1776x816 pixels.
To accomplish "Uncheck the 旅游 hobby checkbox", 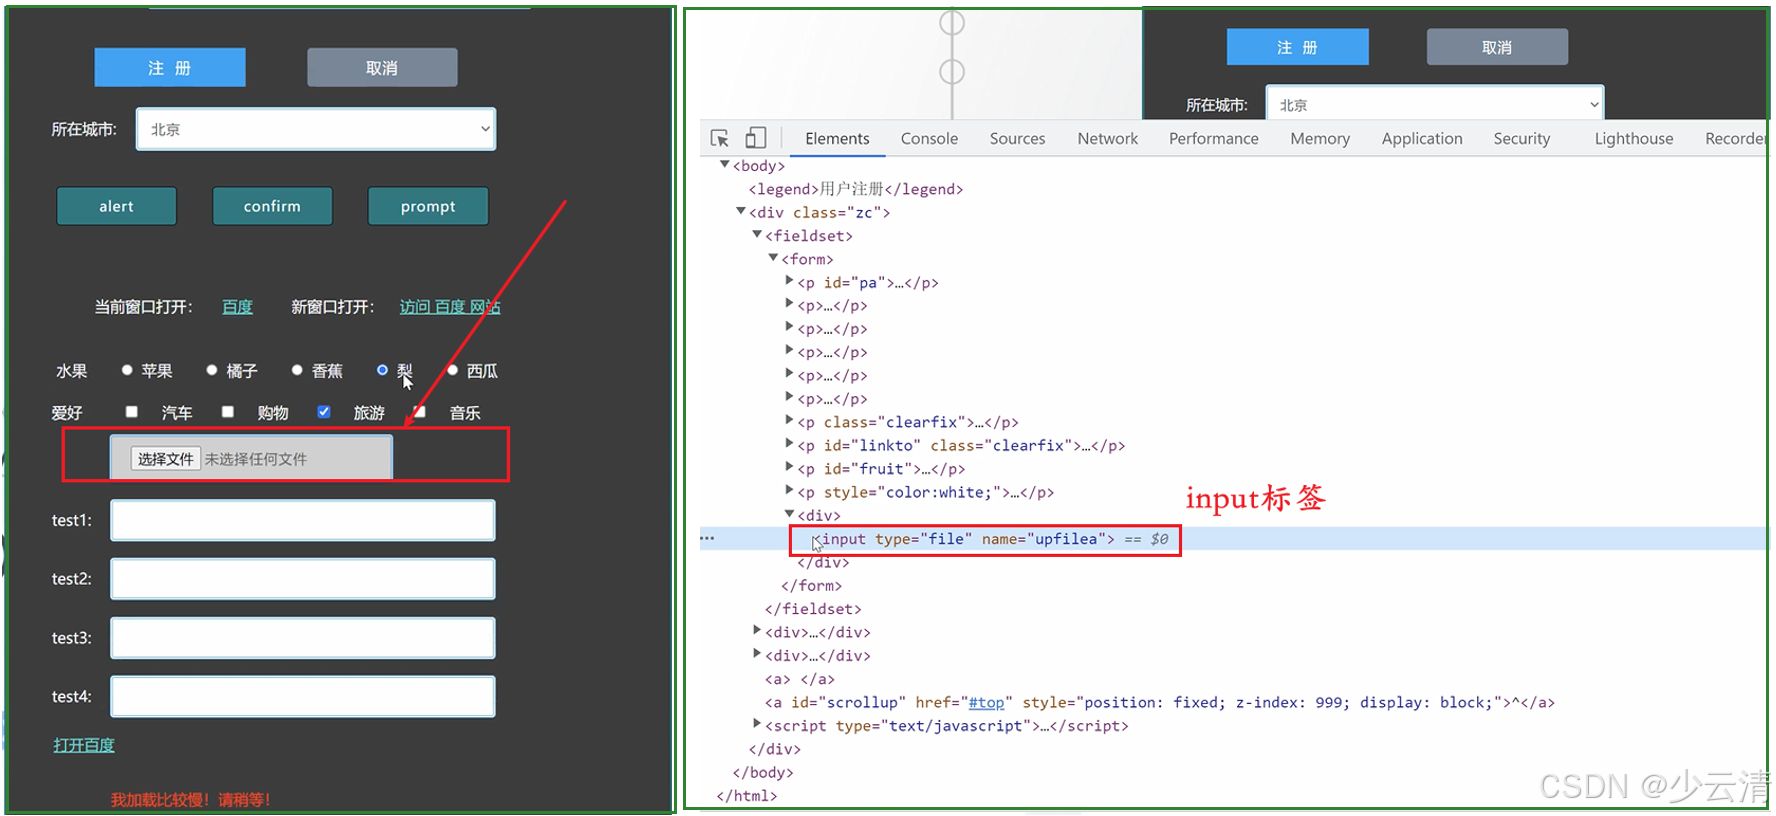I will click(x=324, y=411).
